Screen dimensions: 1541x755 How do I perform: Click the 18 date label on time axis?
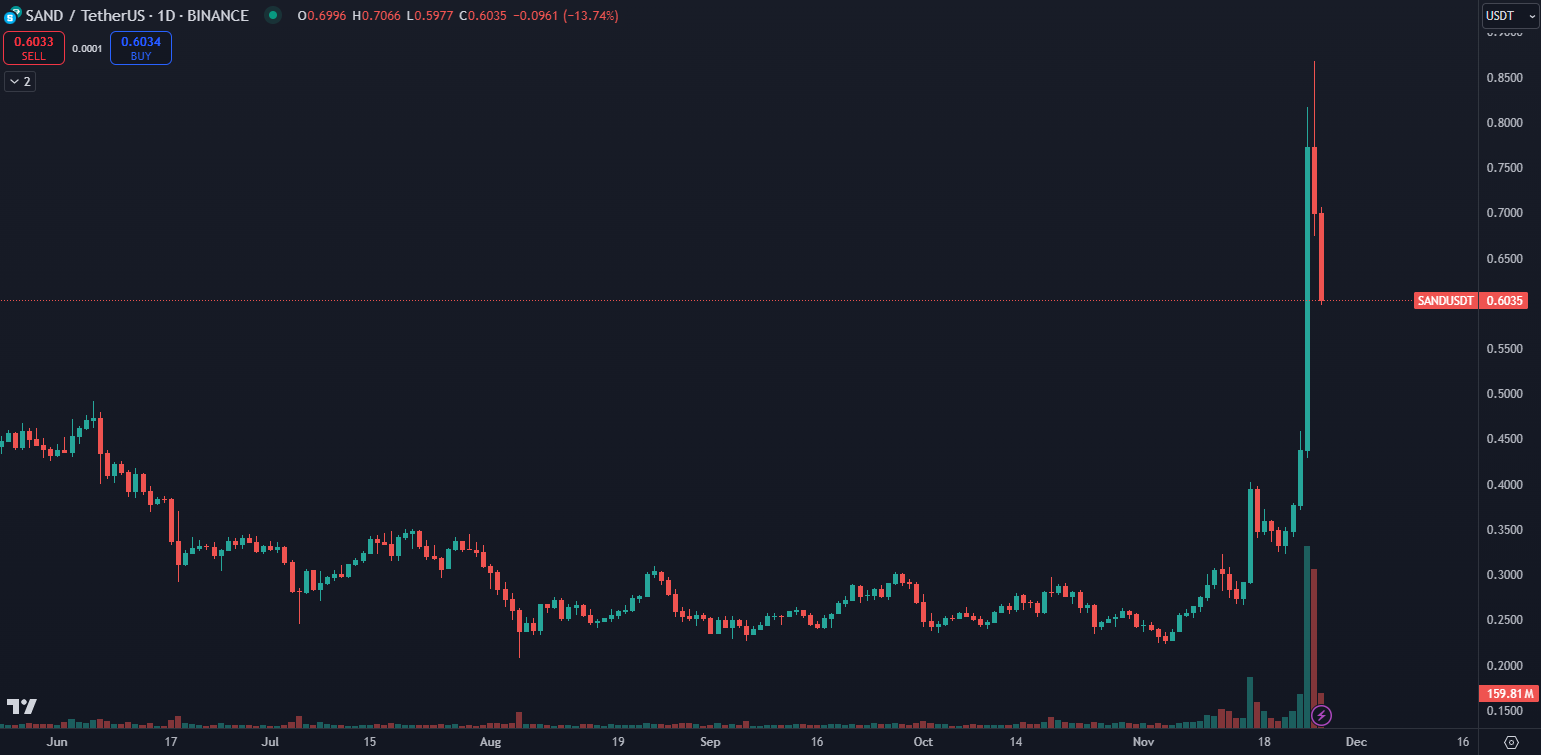pyautogui.click(x=1265, y=742)
